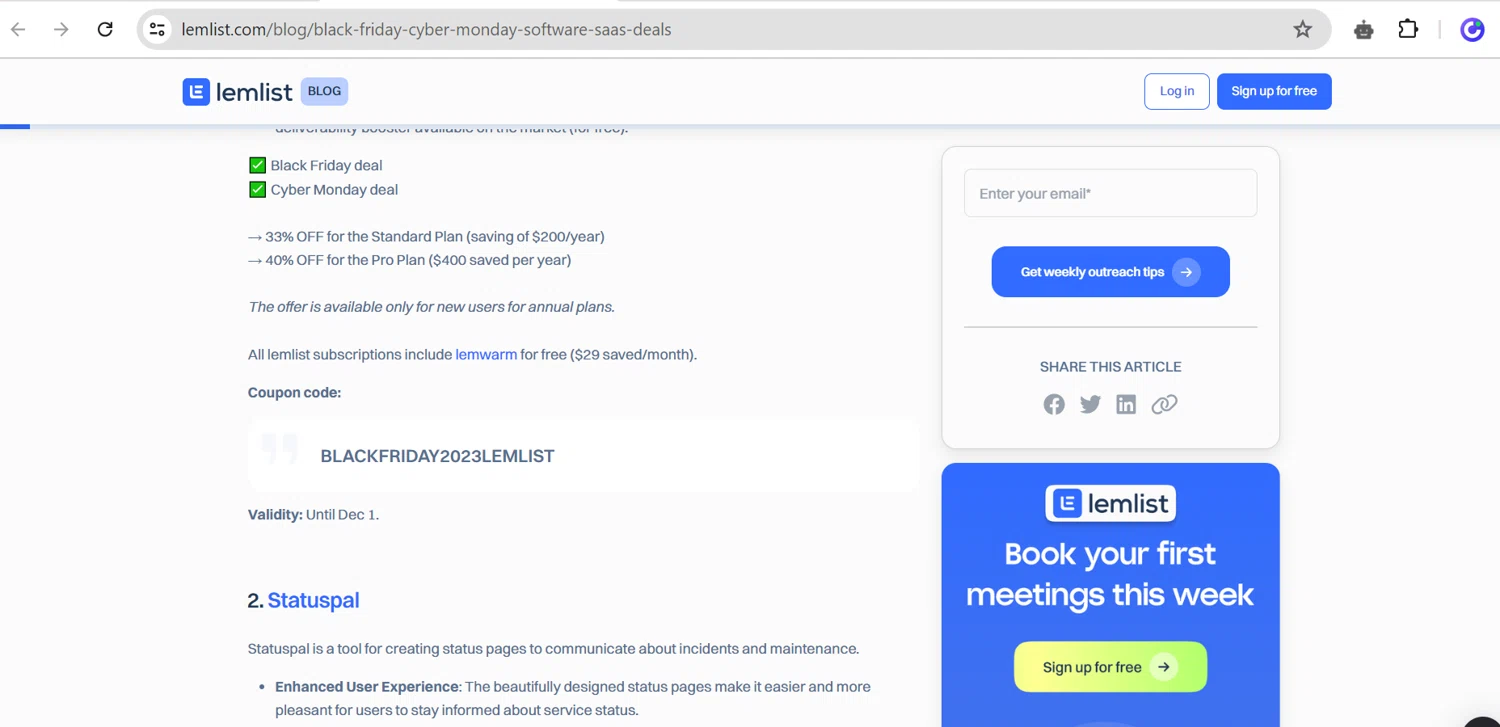Click the Log in button
The image size is (1500, 727).
pyautogui.click(x=1177, y=91)
